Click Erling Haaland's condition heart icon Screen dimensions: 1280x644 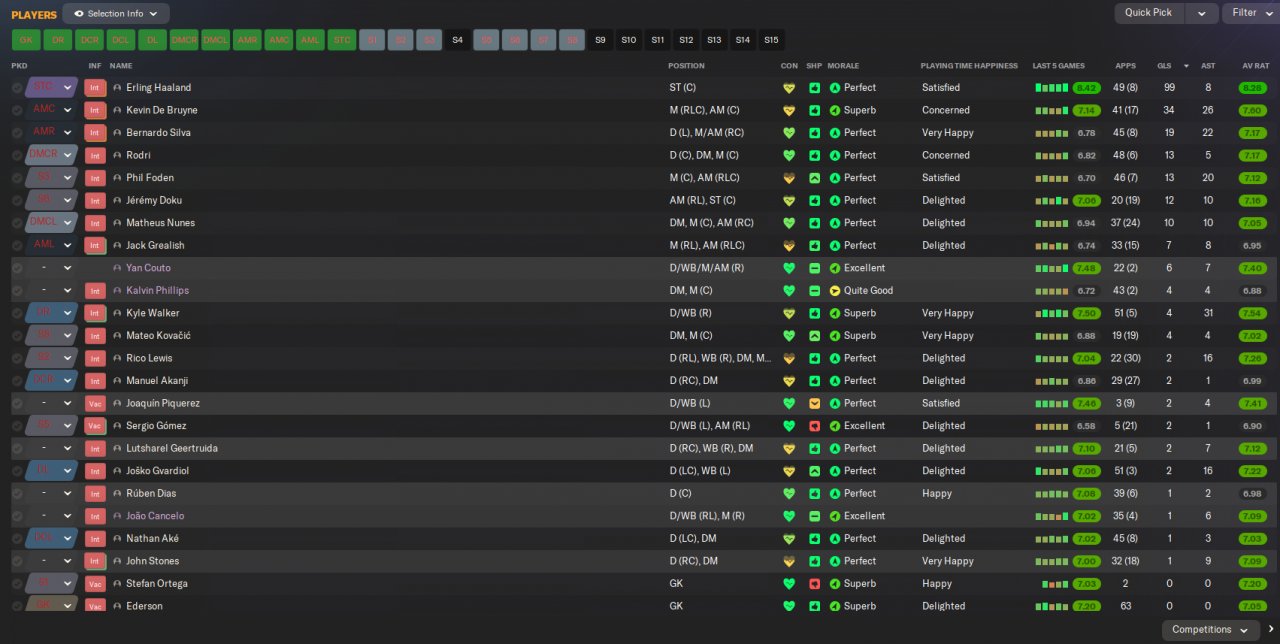[x=788, y=88]
